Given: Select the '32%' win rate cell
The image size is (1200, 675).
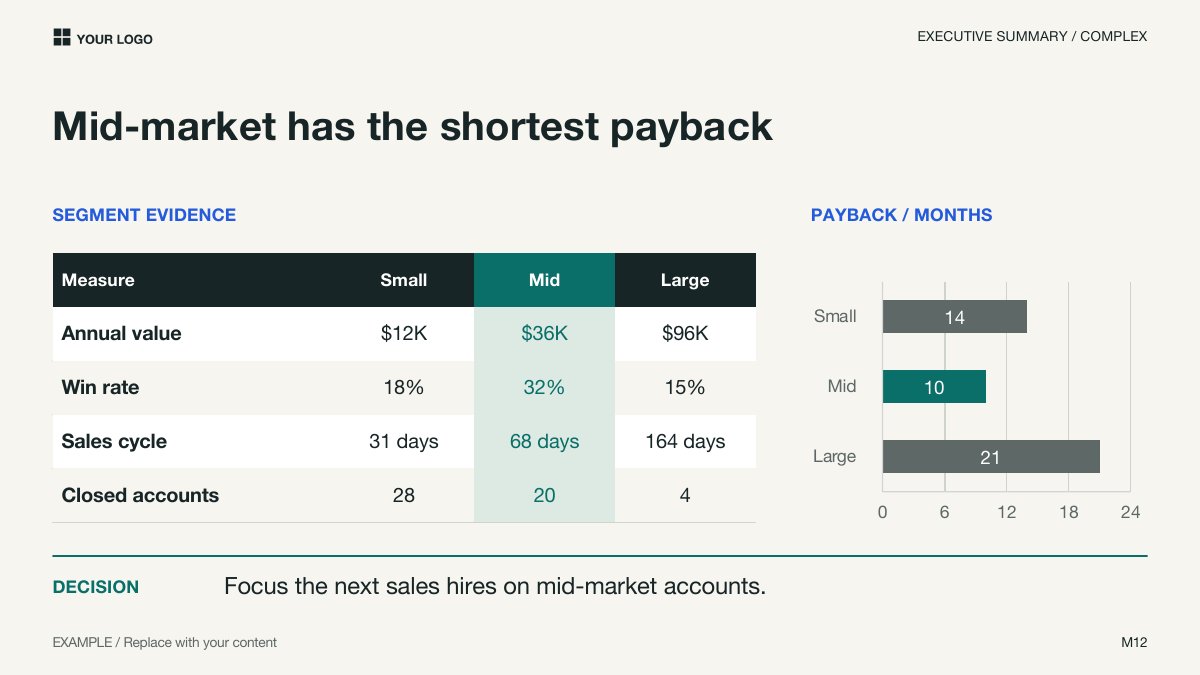Looking at the screenshot, I should 544,387.
